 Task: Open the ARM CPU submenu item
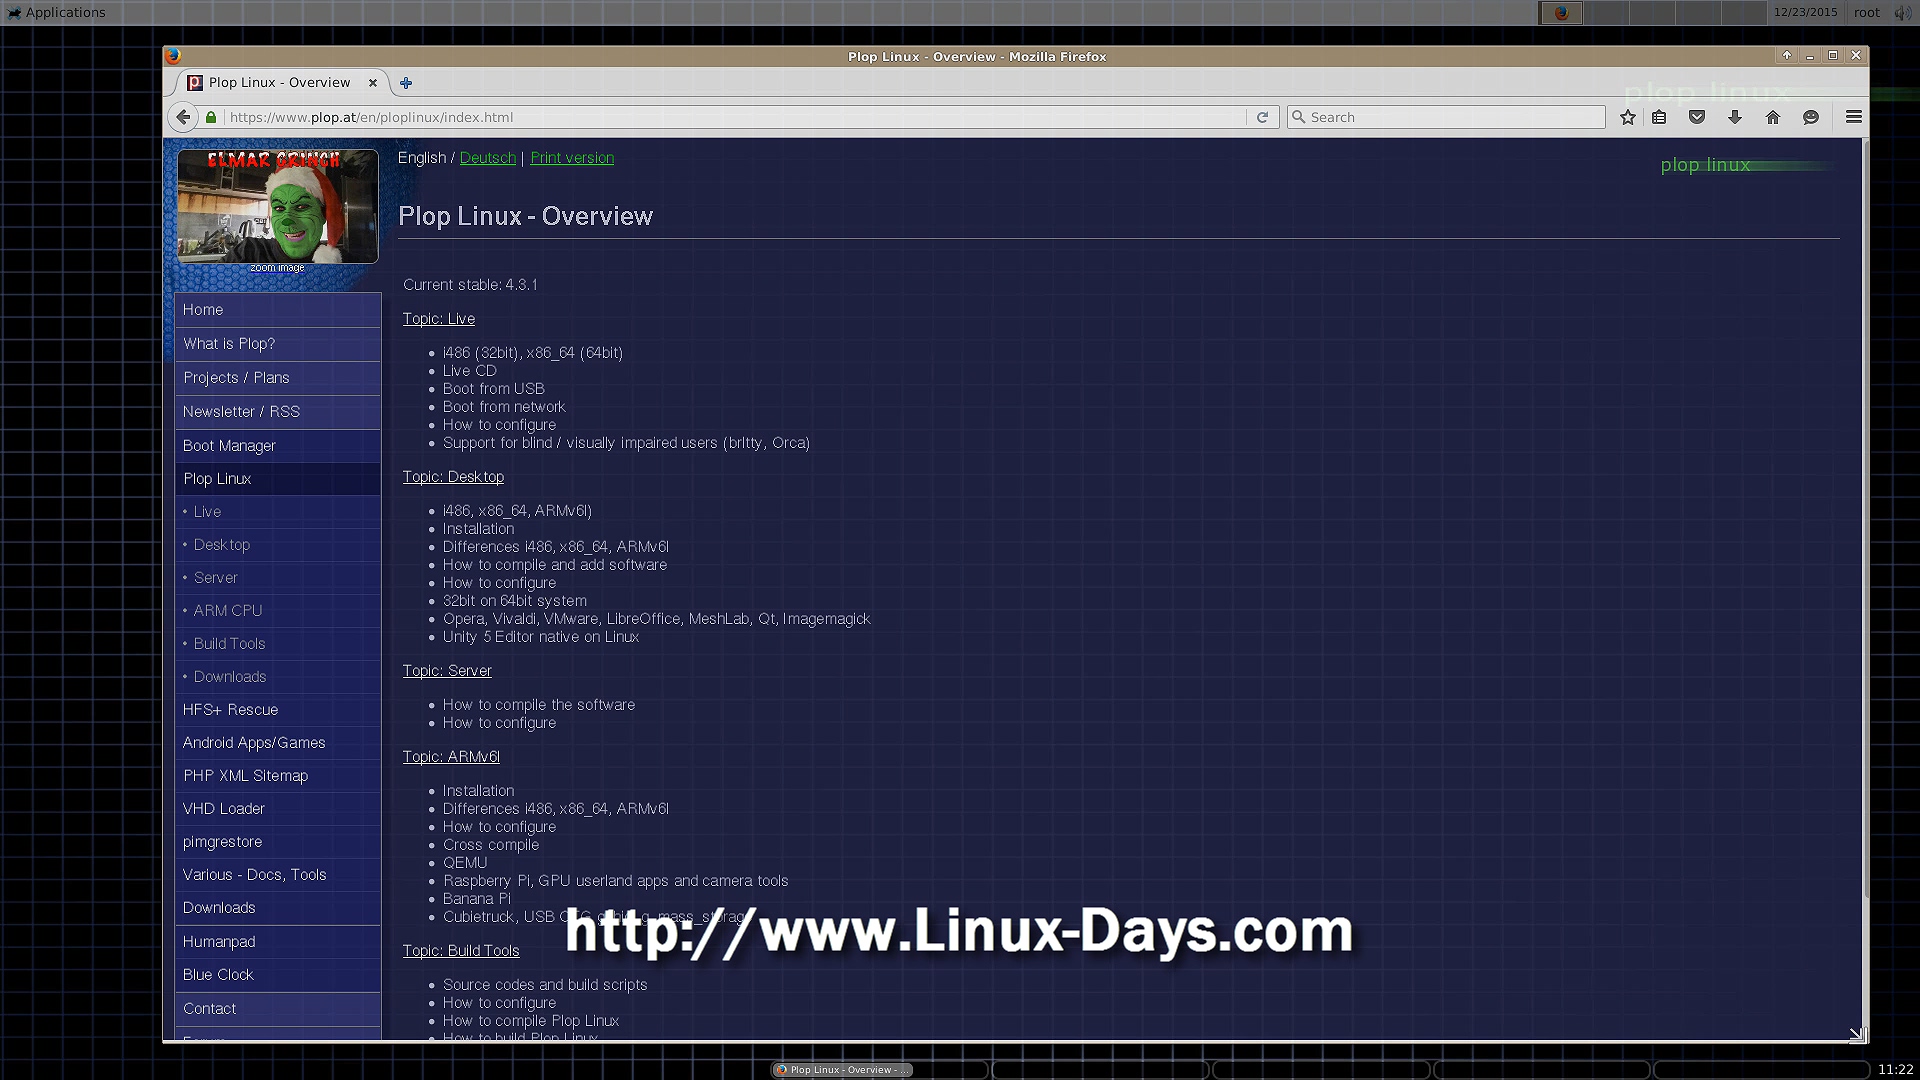[278, 611]
